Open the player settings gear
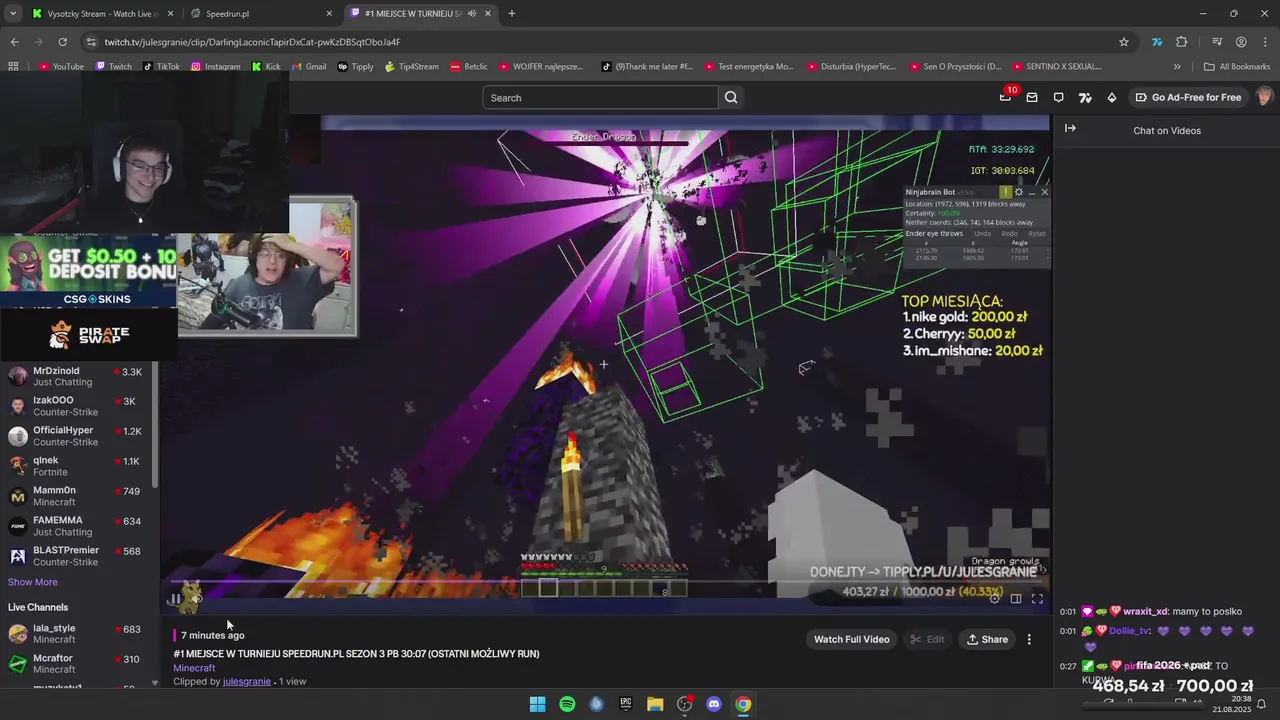The image size is (1280, 720). click(x=994, y=599)
